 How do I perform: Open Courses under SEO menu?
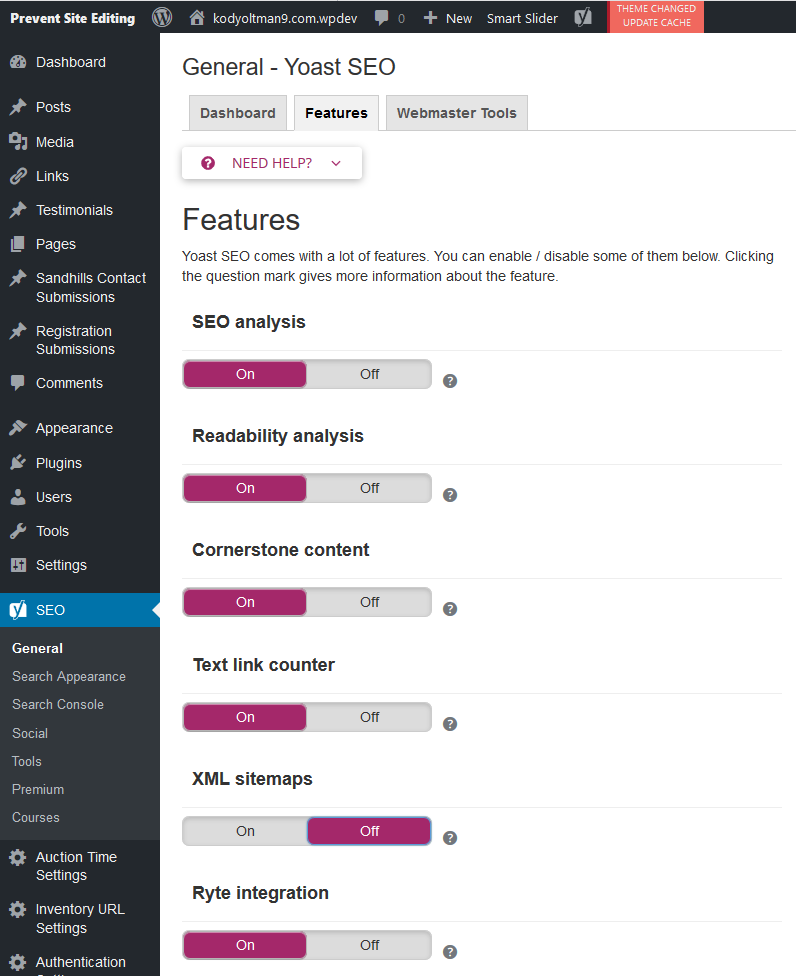(x=36, y=817)
